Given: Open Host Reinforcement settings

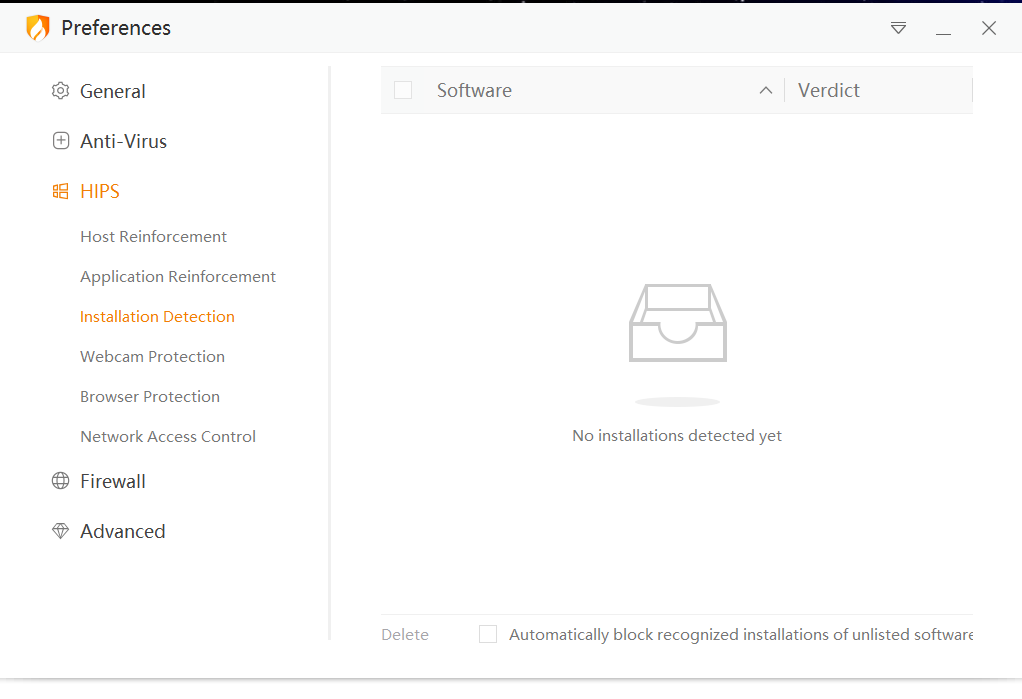Looking at the screenshot, I should tap(153, 237).
